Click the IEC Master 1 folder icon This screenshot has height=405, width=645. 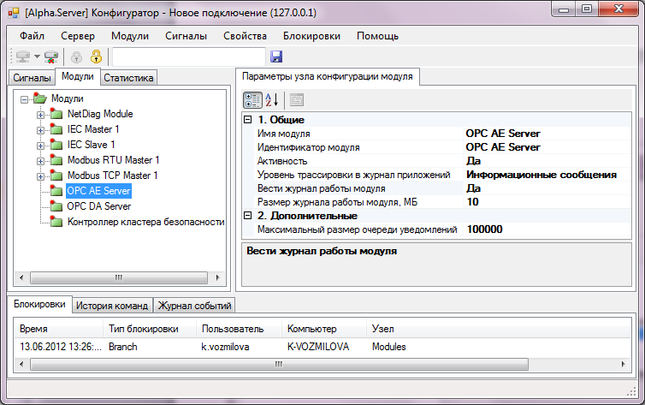(x=56, y=129)
